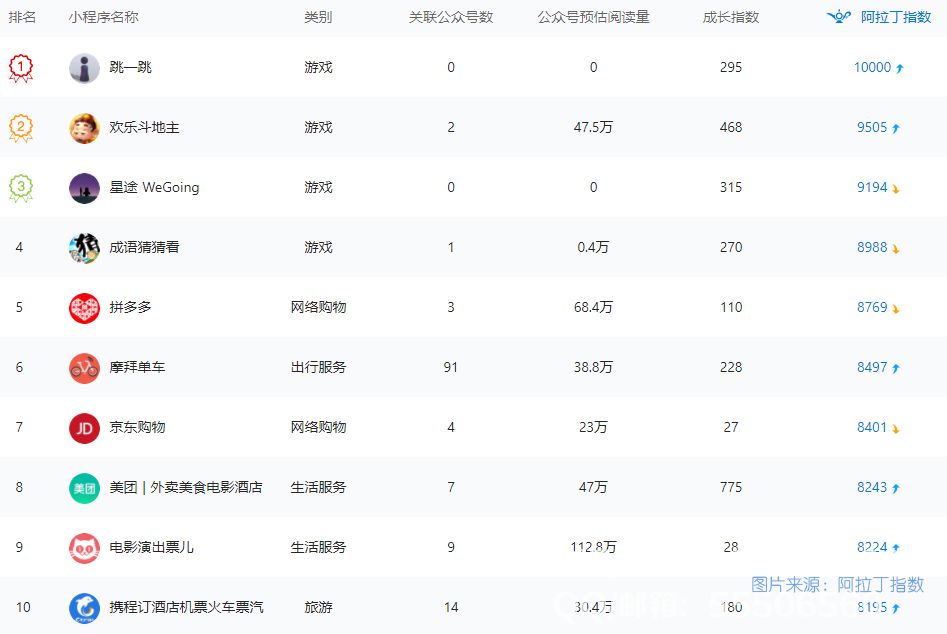
Task: Open the 电影演出票儿 cat icon
Action: [x=85, y=548]
